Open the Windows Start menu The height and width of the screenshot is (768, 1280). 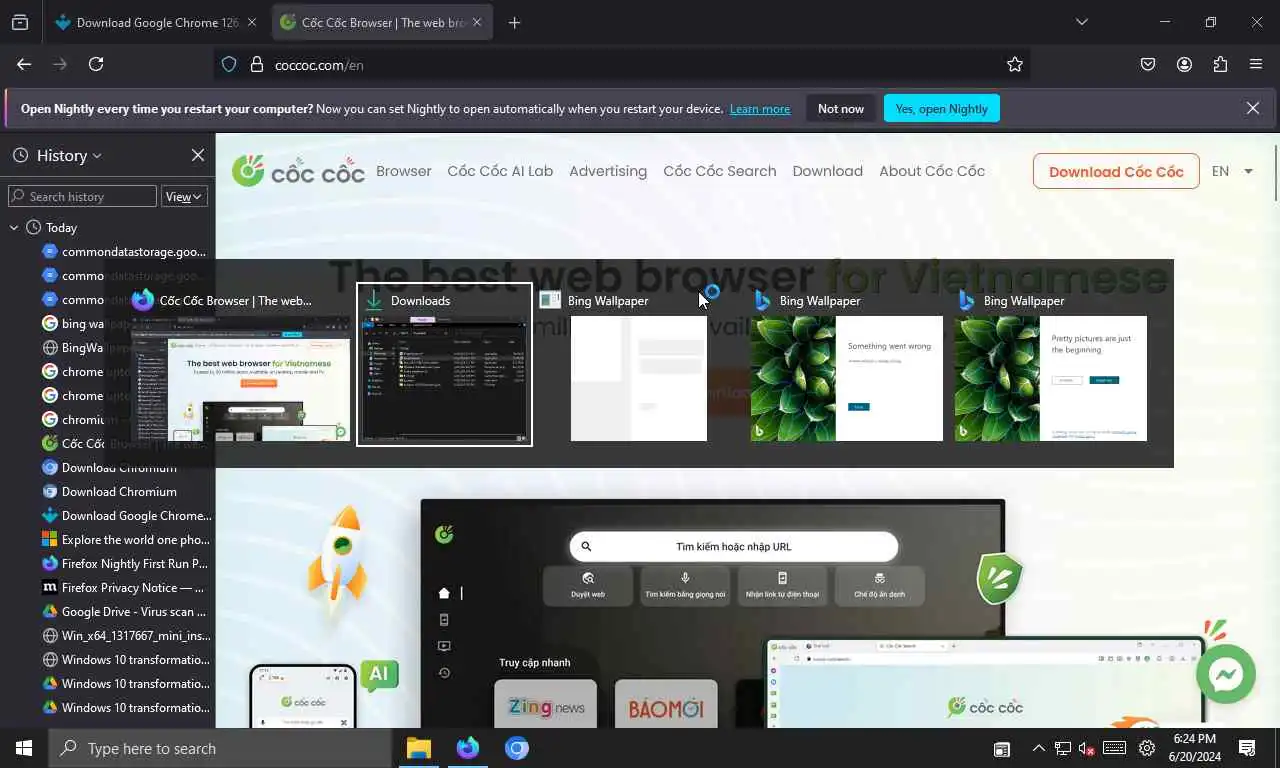24,748
